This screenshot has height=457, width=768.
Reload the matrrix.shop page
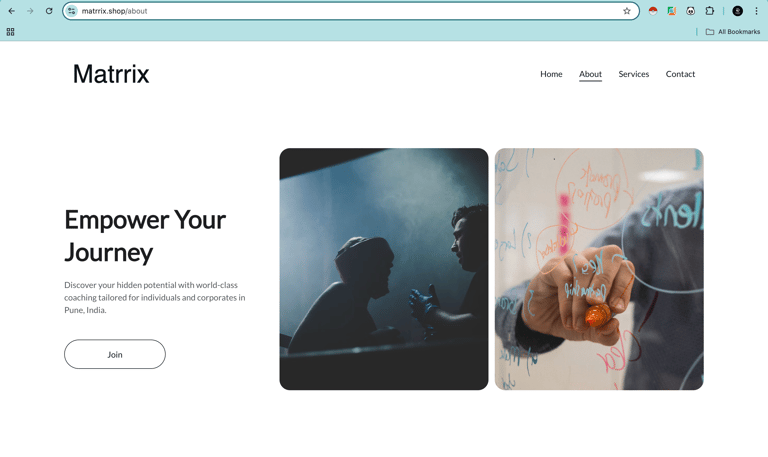49,11
